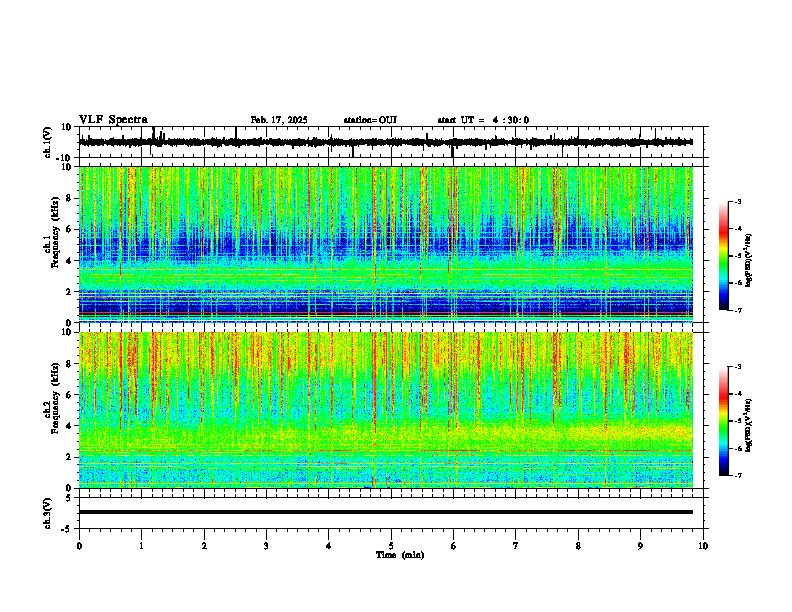Click the "Time (min)" axis label
Screen dimensions: 792x612
(x=400, y=555)
